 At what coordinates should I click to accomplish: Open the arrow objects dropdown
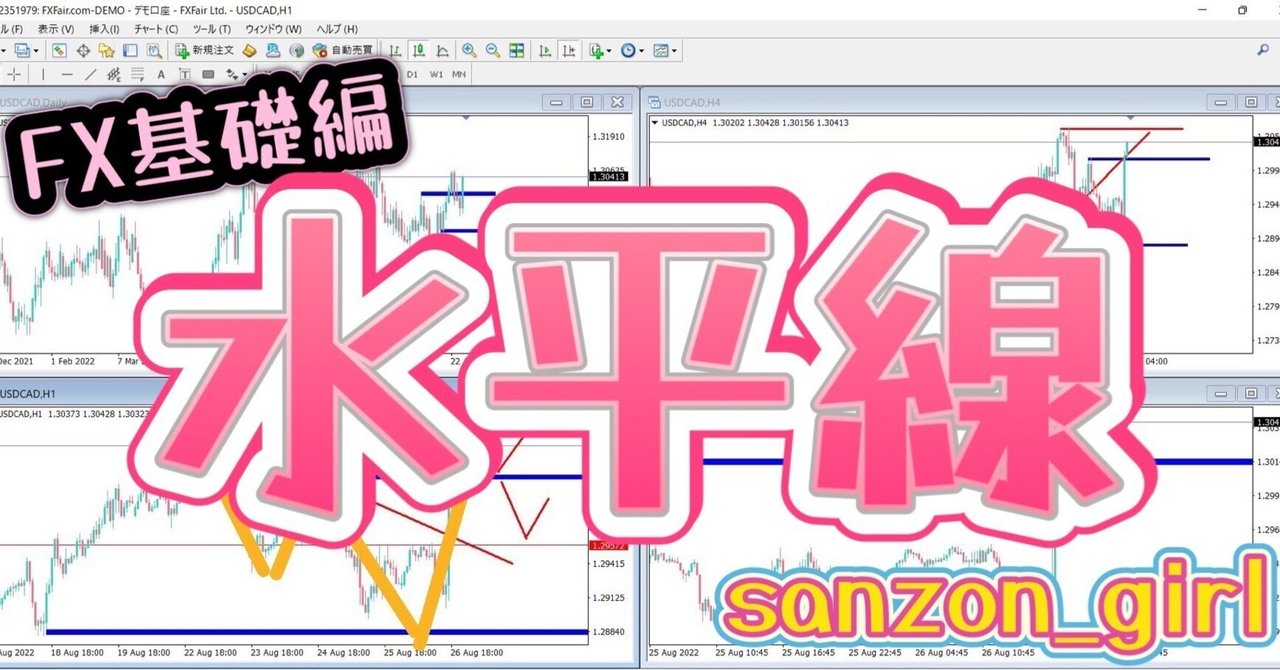[x=244, y=74]
